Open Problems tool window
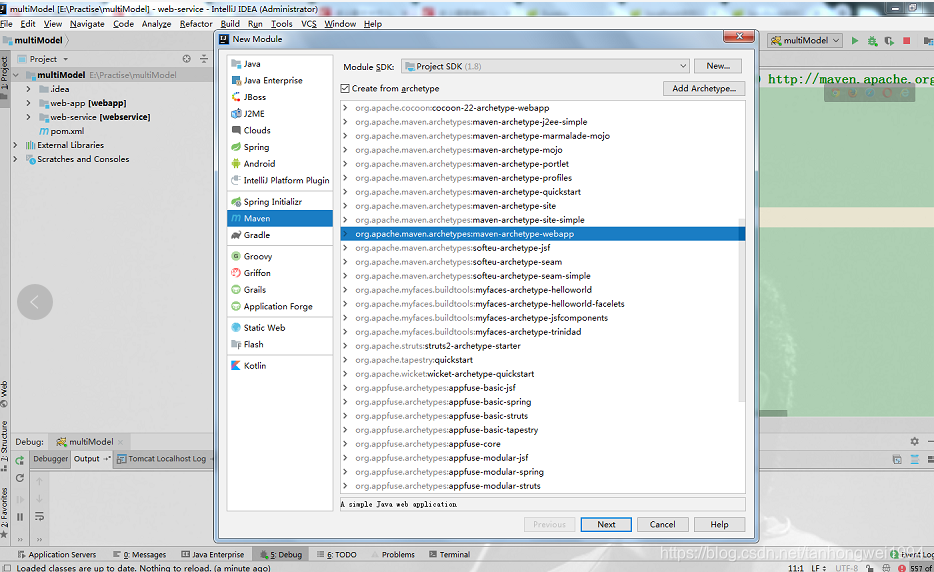 pos(393,555)
